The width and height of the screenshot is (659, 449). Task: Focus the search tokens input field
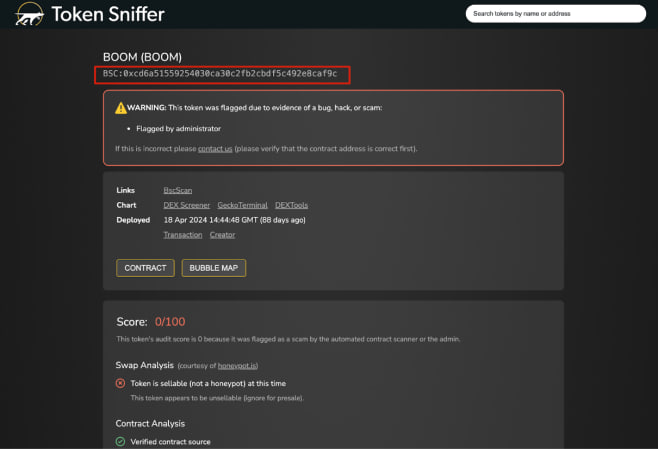pos(556,14)
